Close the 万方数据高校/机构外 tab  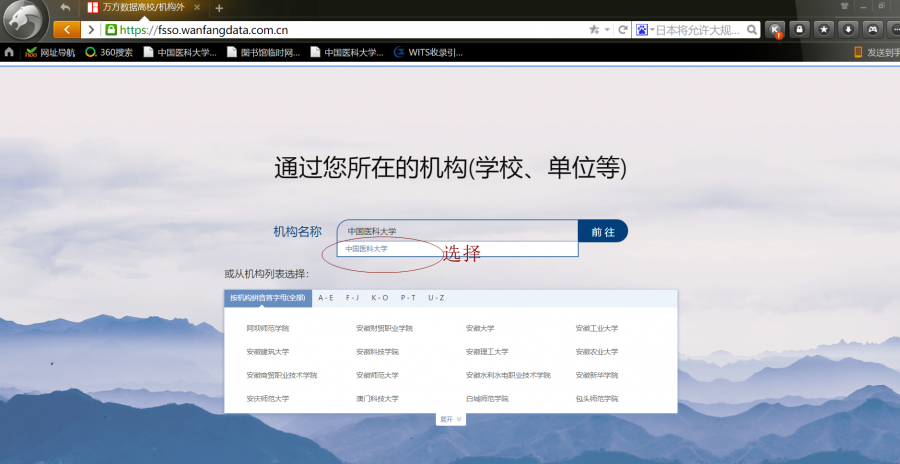[197, 7]
